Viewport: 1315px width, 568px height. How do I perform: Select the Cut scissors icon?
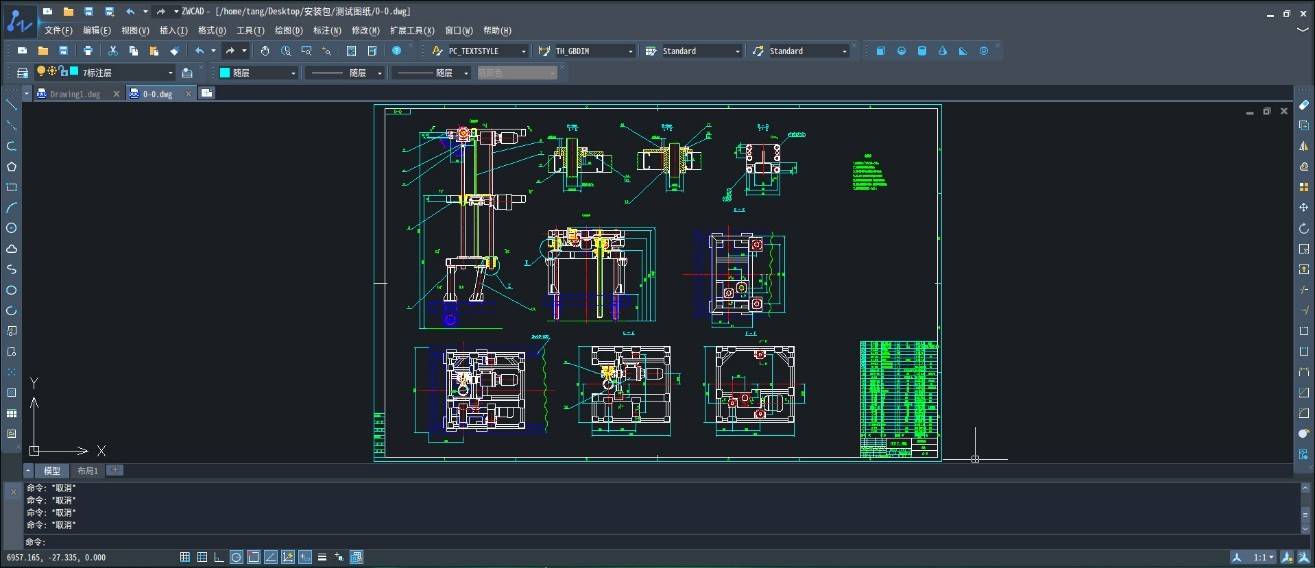(112, 50)
